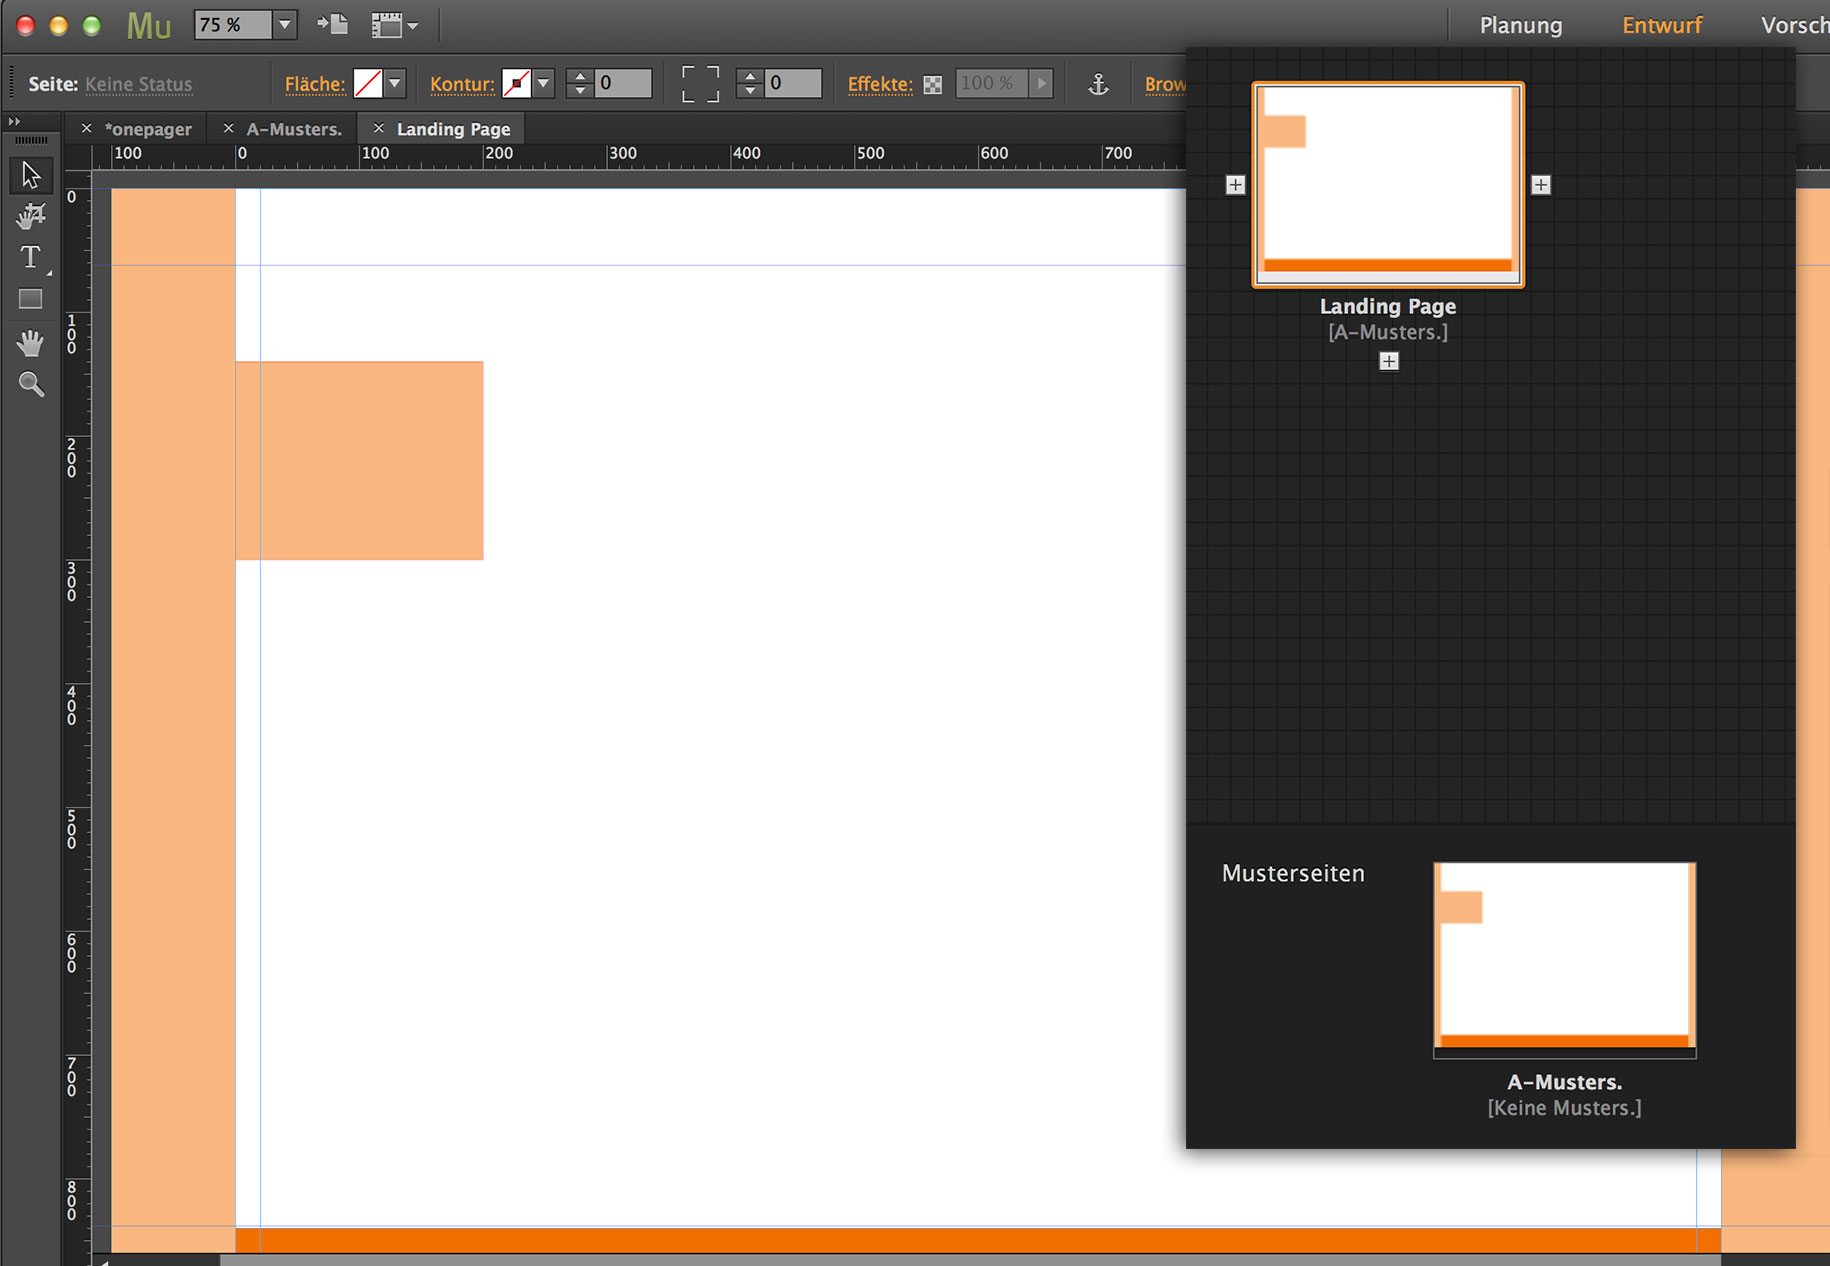Click the Keine Status page link
1830x1266 pixels.
click(x=139, y=85)
